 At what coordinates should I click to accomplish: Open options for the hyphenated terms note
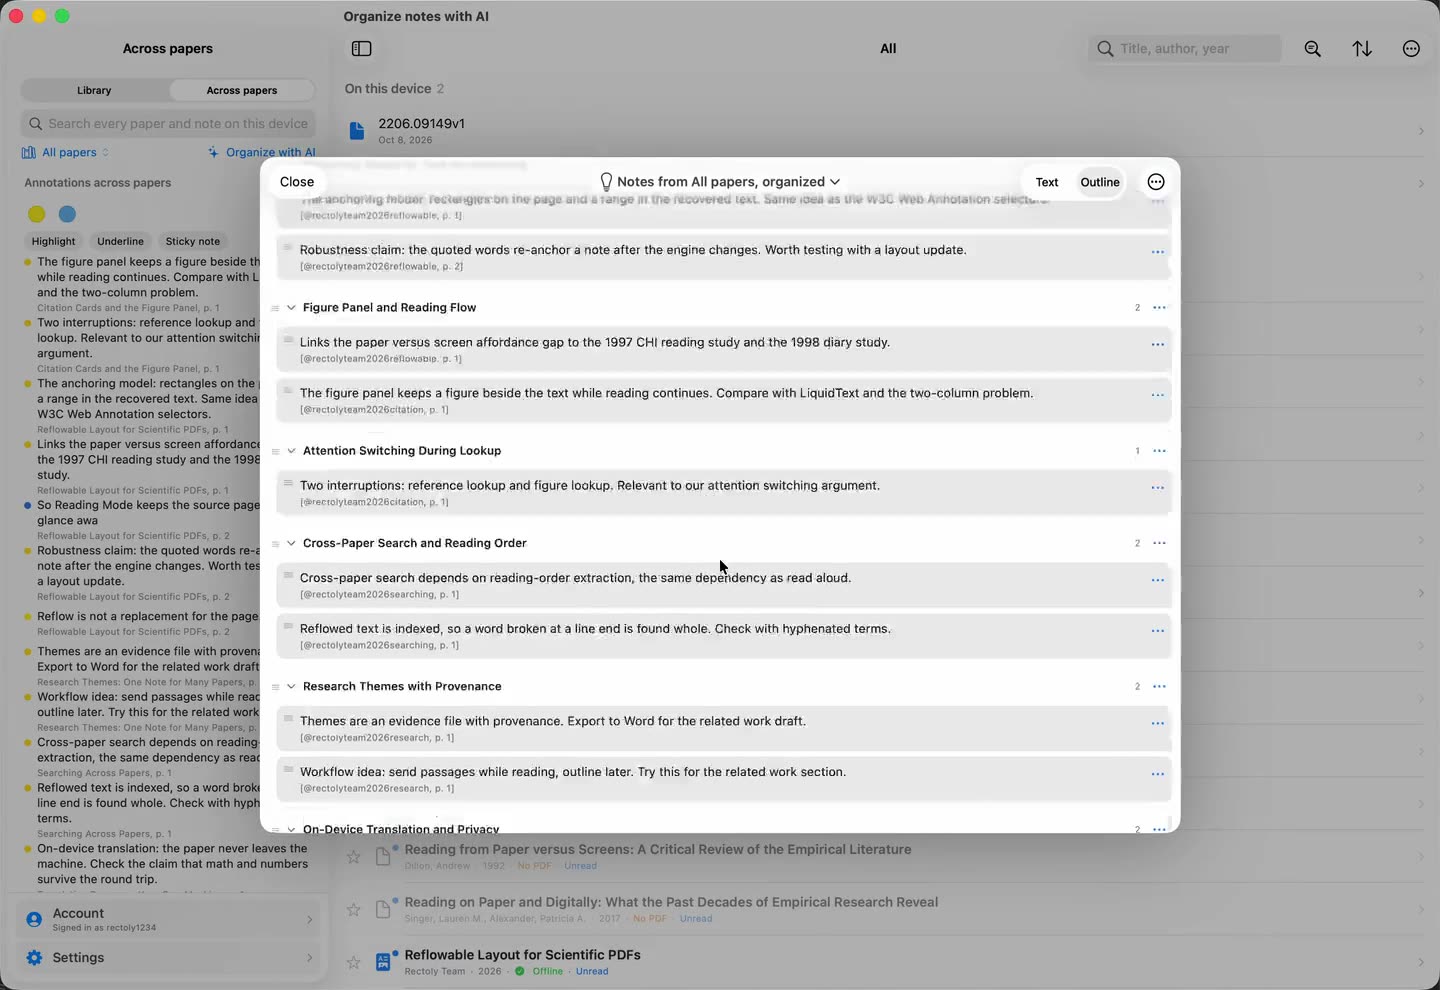(x=1157, y=631)
